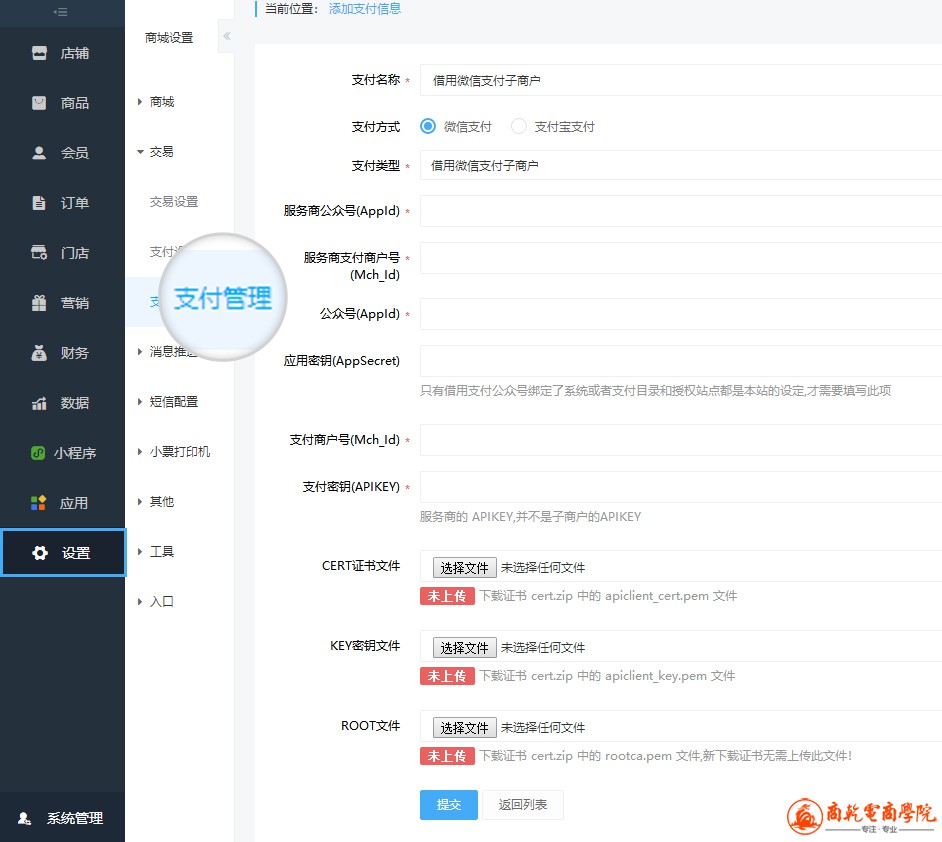The width and height of the screenshot is (942, 842).
Task: Click the 添加支付信息 breadcrumb link
Action: coord(365,8)
